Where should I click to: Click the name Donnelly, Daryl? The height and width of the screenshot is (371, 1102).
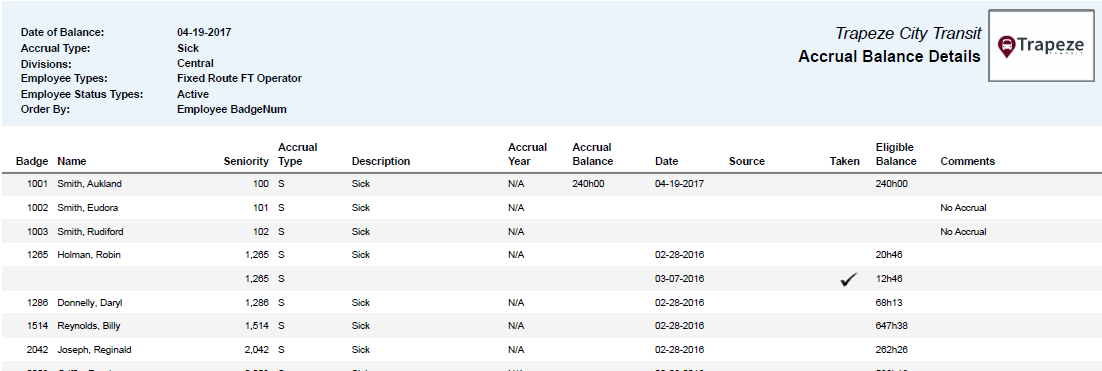click(x=91, y=302)
